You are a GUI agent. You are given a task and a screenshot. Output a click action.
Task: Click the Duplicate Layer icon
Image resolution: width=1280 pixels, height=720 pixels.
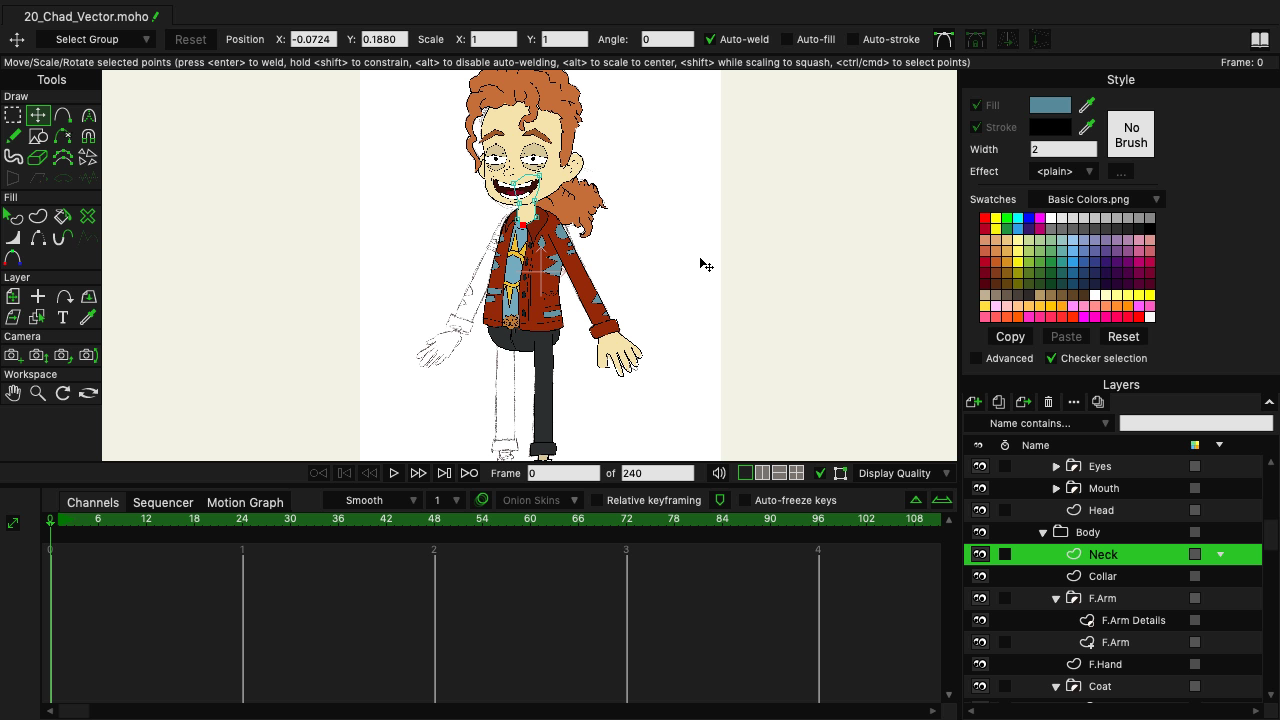click(x=999, y=402)
